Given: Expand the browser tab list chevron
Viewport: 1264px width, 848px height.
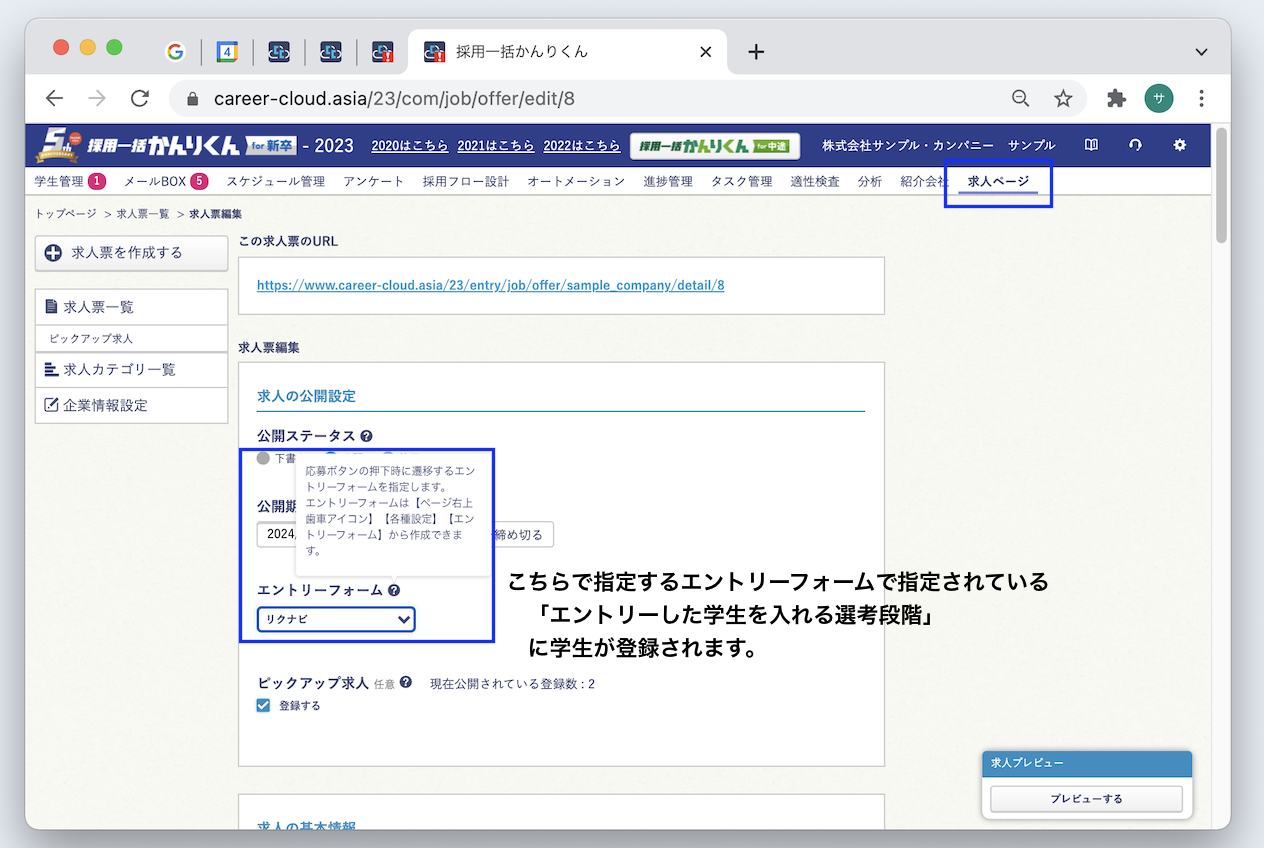Looking at the screenshot, I should tap(1200, 52).
